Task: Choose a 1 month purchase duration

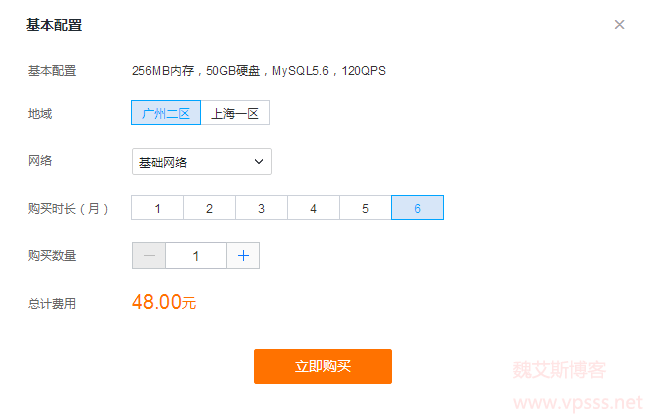Action: tap(157, 208)
